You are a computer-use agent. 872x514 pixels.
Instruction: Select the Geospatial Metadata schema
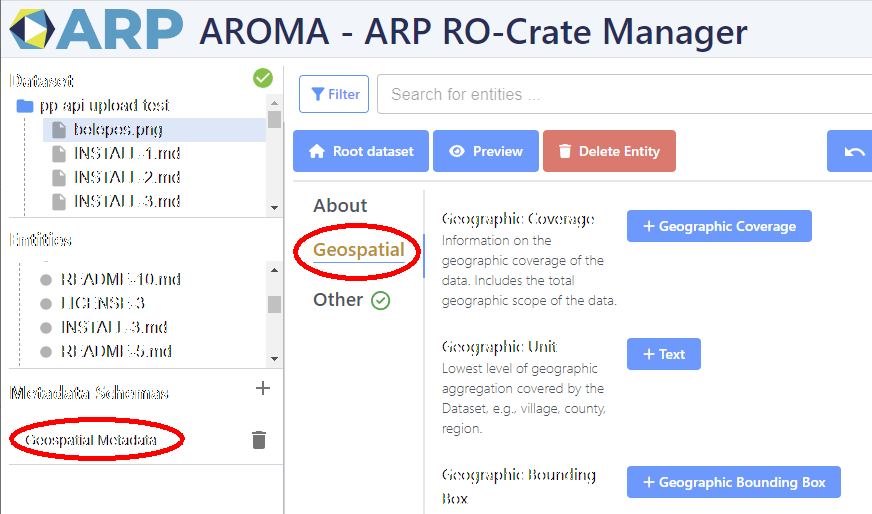(91, 440)
